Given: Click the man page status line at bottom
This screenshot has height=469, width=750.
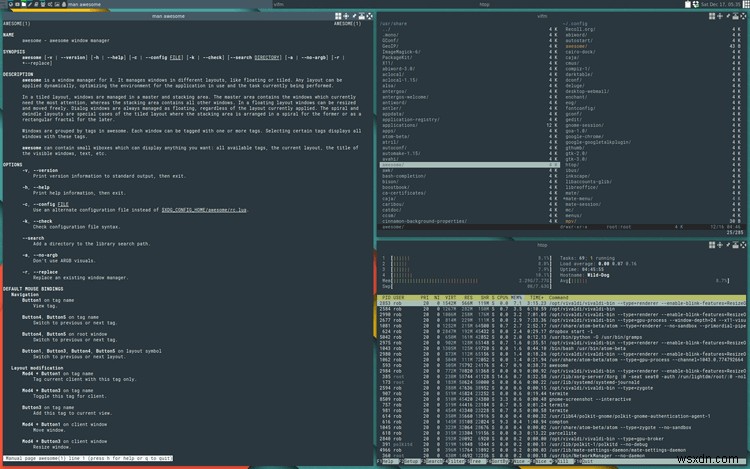Looking at the screenshot, I should (88, 458).
